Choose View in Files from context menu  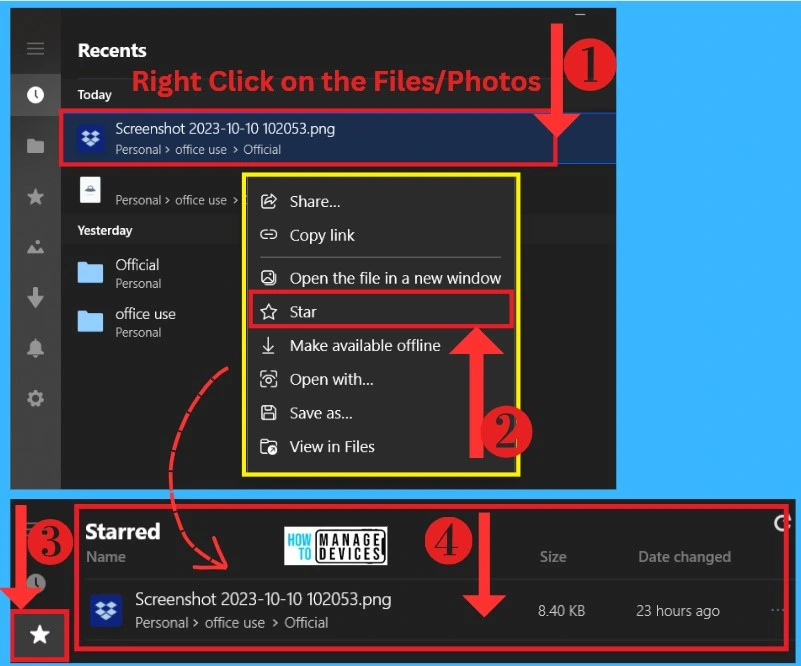[381, 447]
